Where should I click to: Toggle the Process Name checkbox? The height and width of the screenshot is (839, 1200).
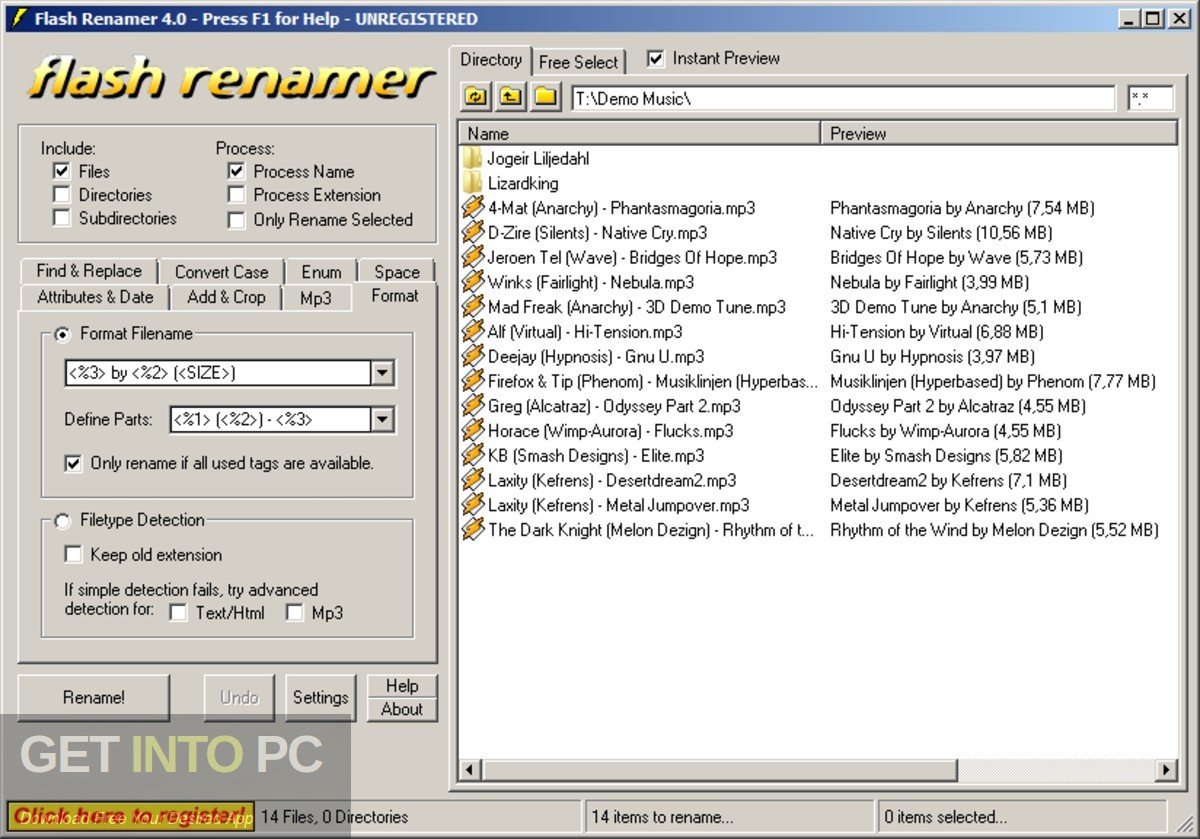point(236,171)
